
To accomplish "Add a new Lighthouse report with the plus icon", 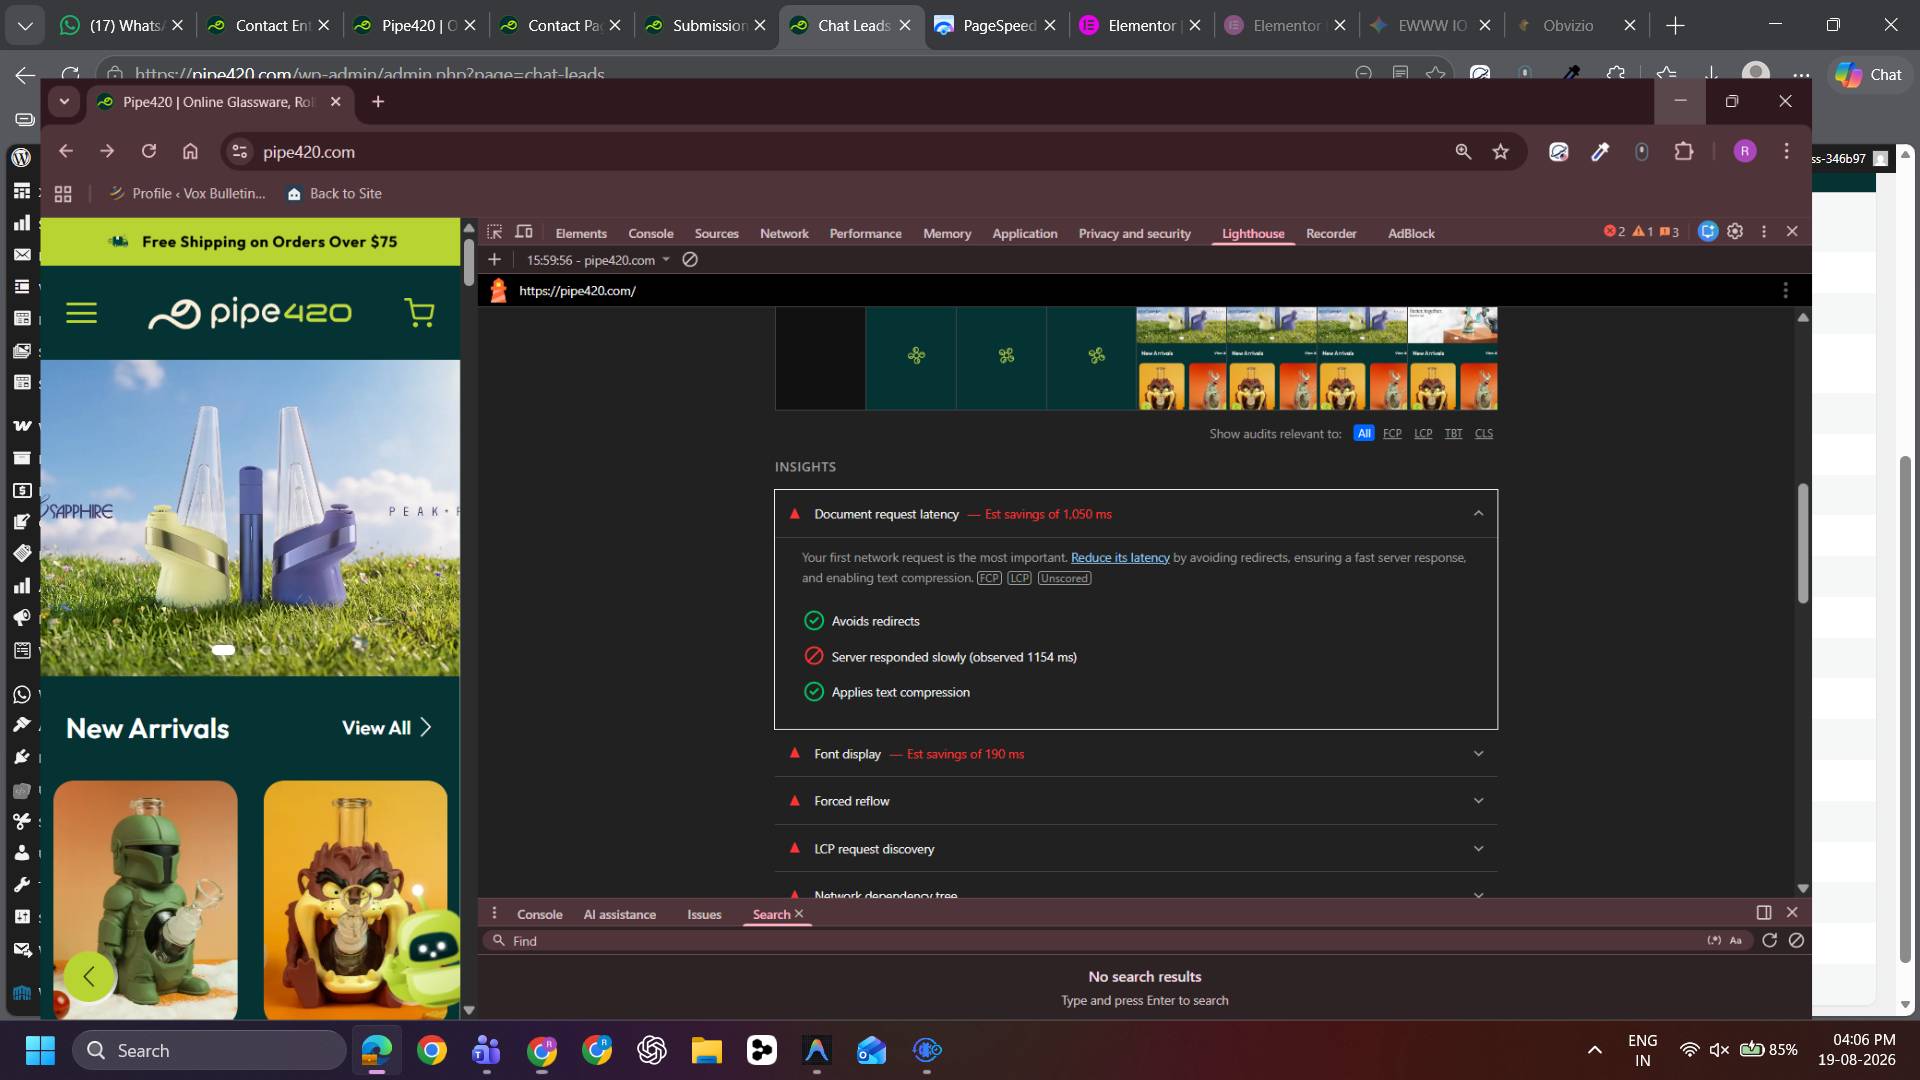I will coord(494,260).
